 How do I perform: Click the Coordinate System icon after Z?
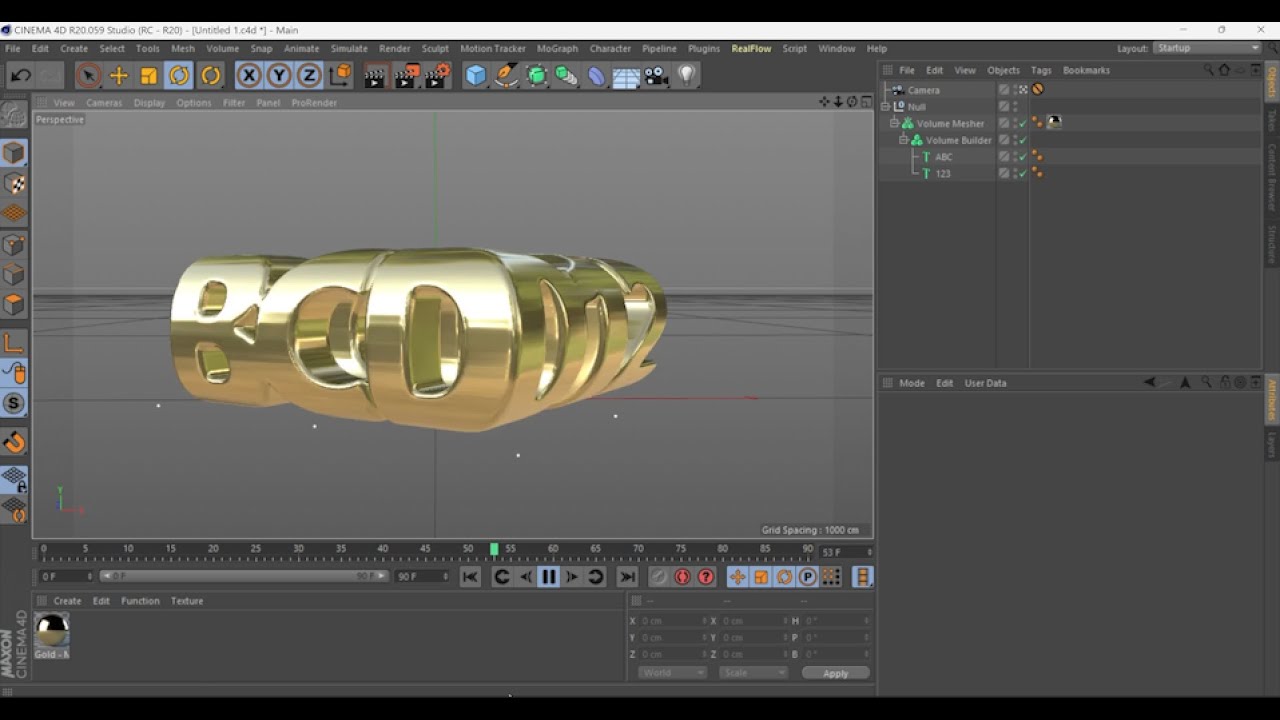[340, 75]
